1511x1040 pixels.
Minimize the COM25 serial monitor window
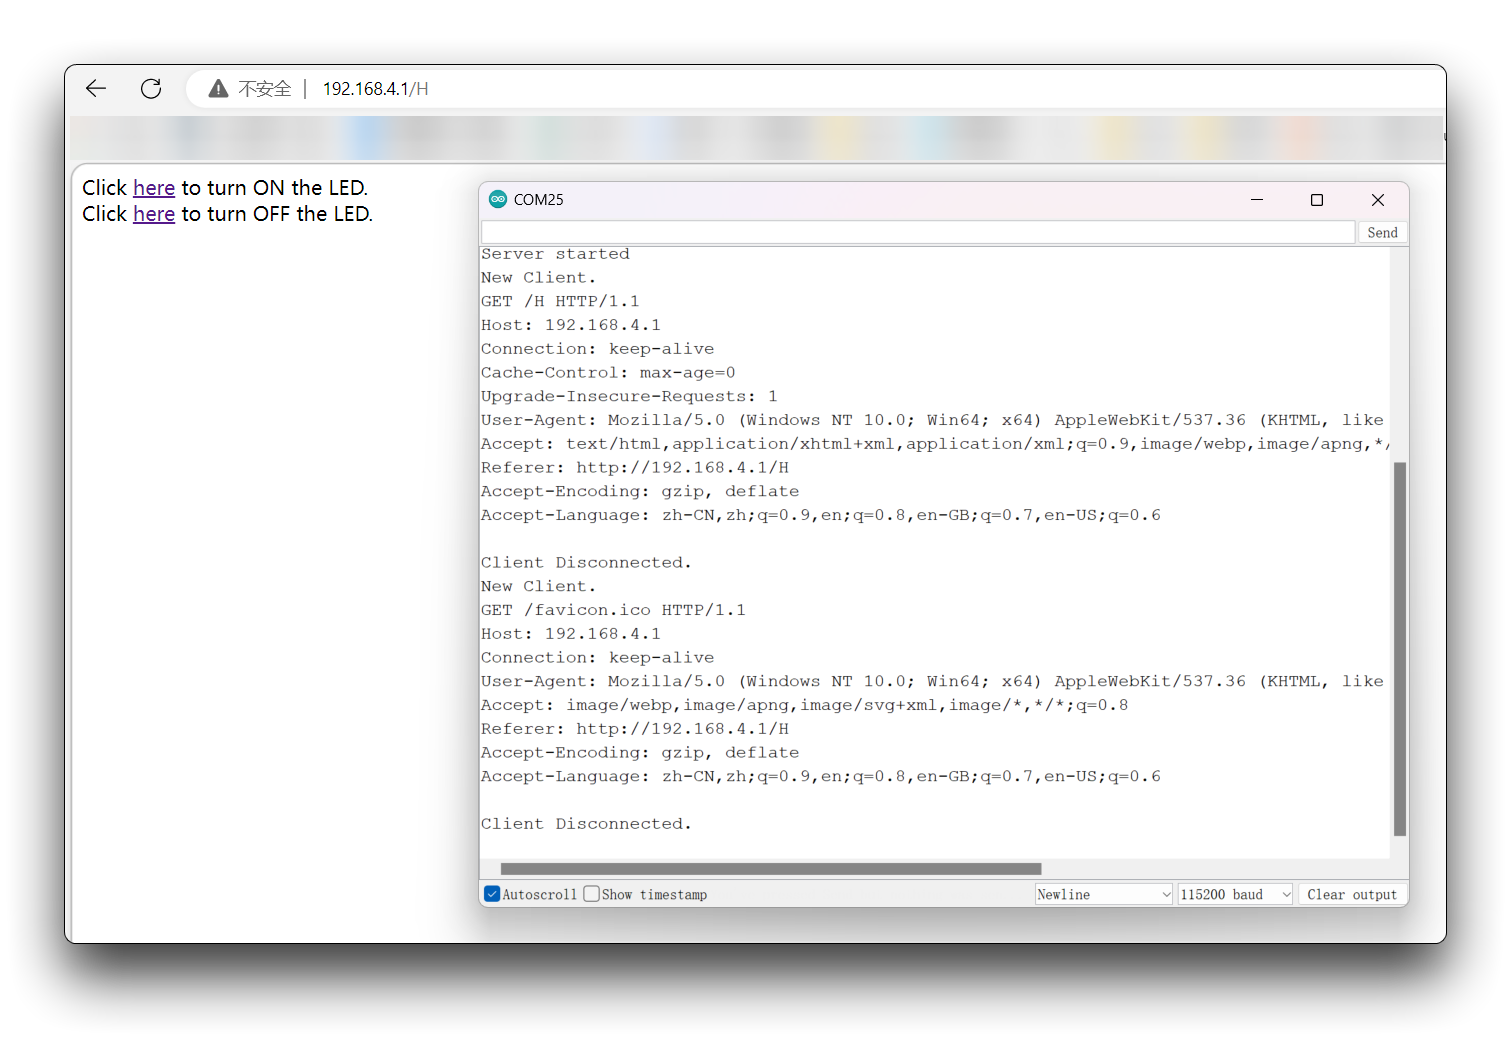1257,200
